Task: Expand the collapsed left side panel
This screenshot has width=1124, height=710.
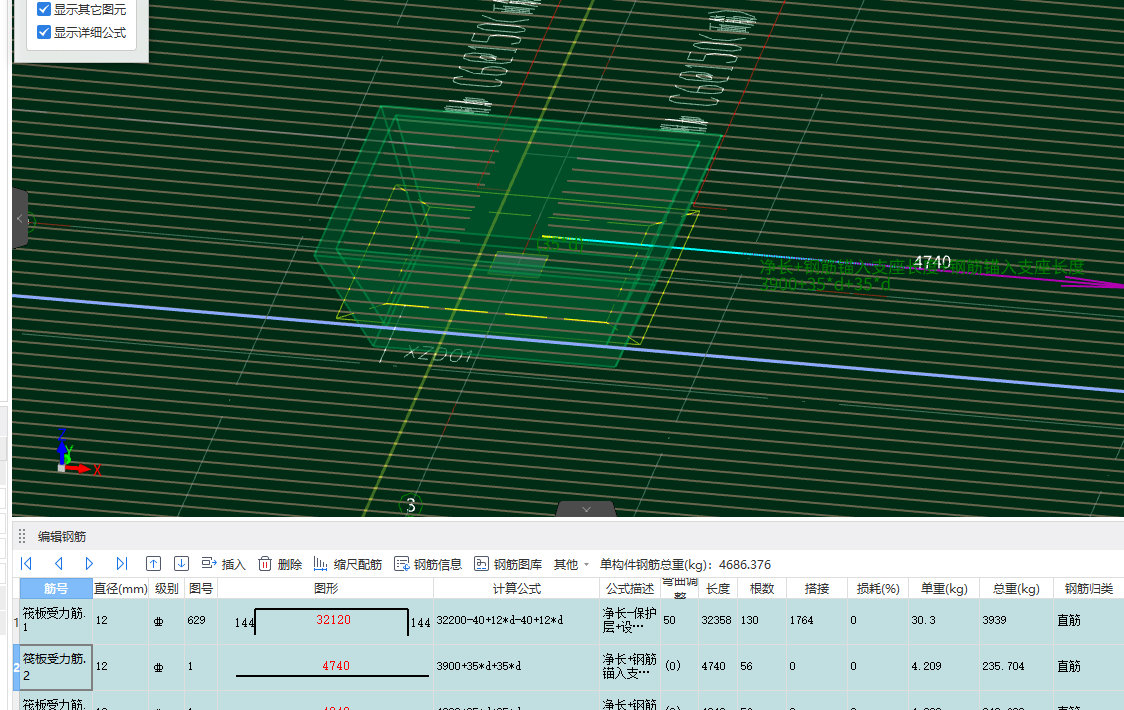Action: coord(20,218)
